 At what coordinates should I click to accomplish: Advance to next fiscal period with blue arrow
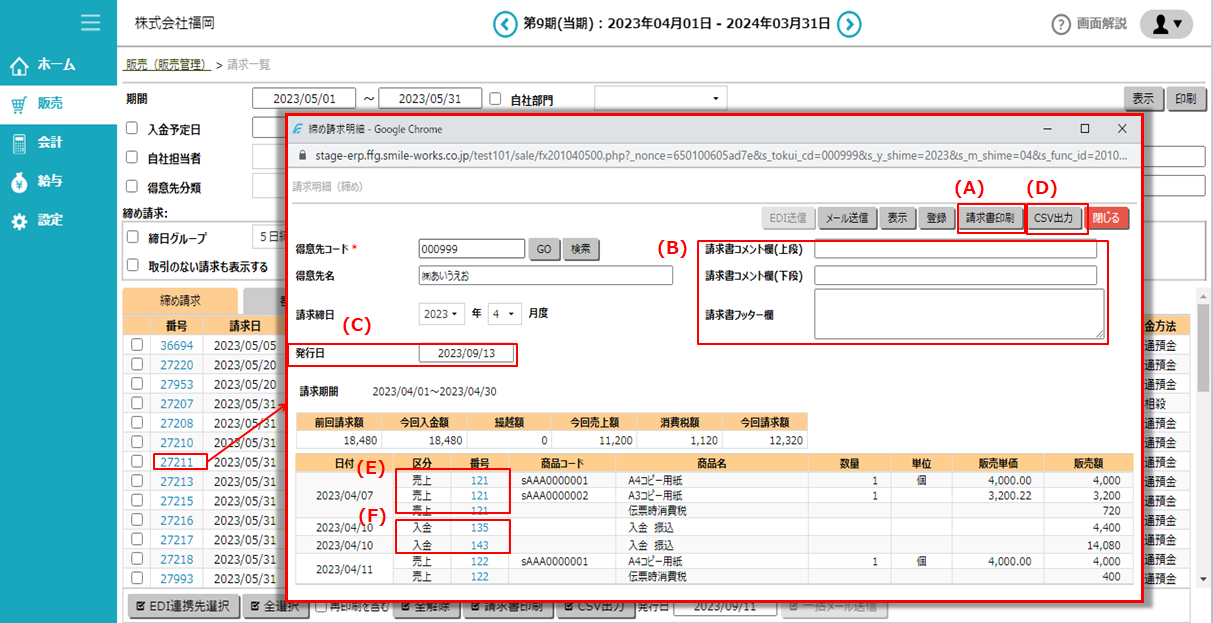point(849,24)
